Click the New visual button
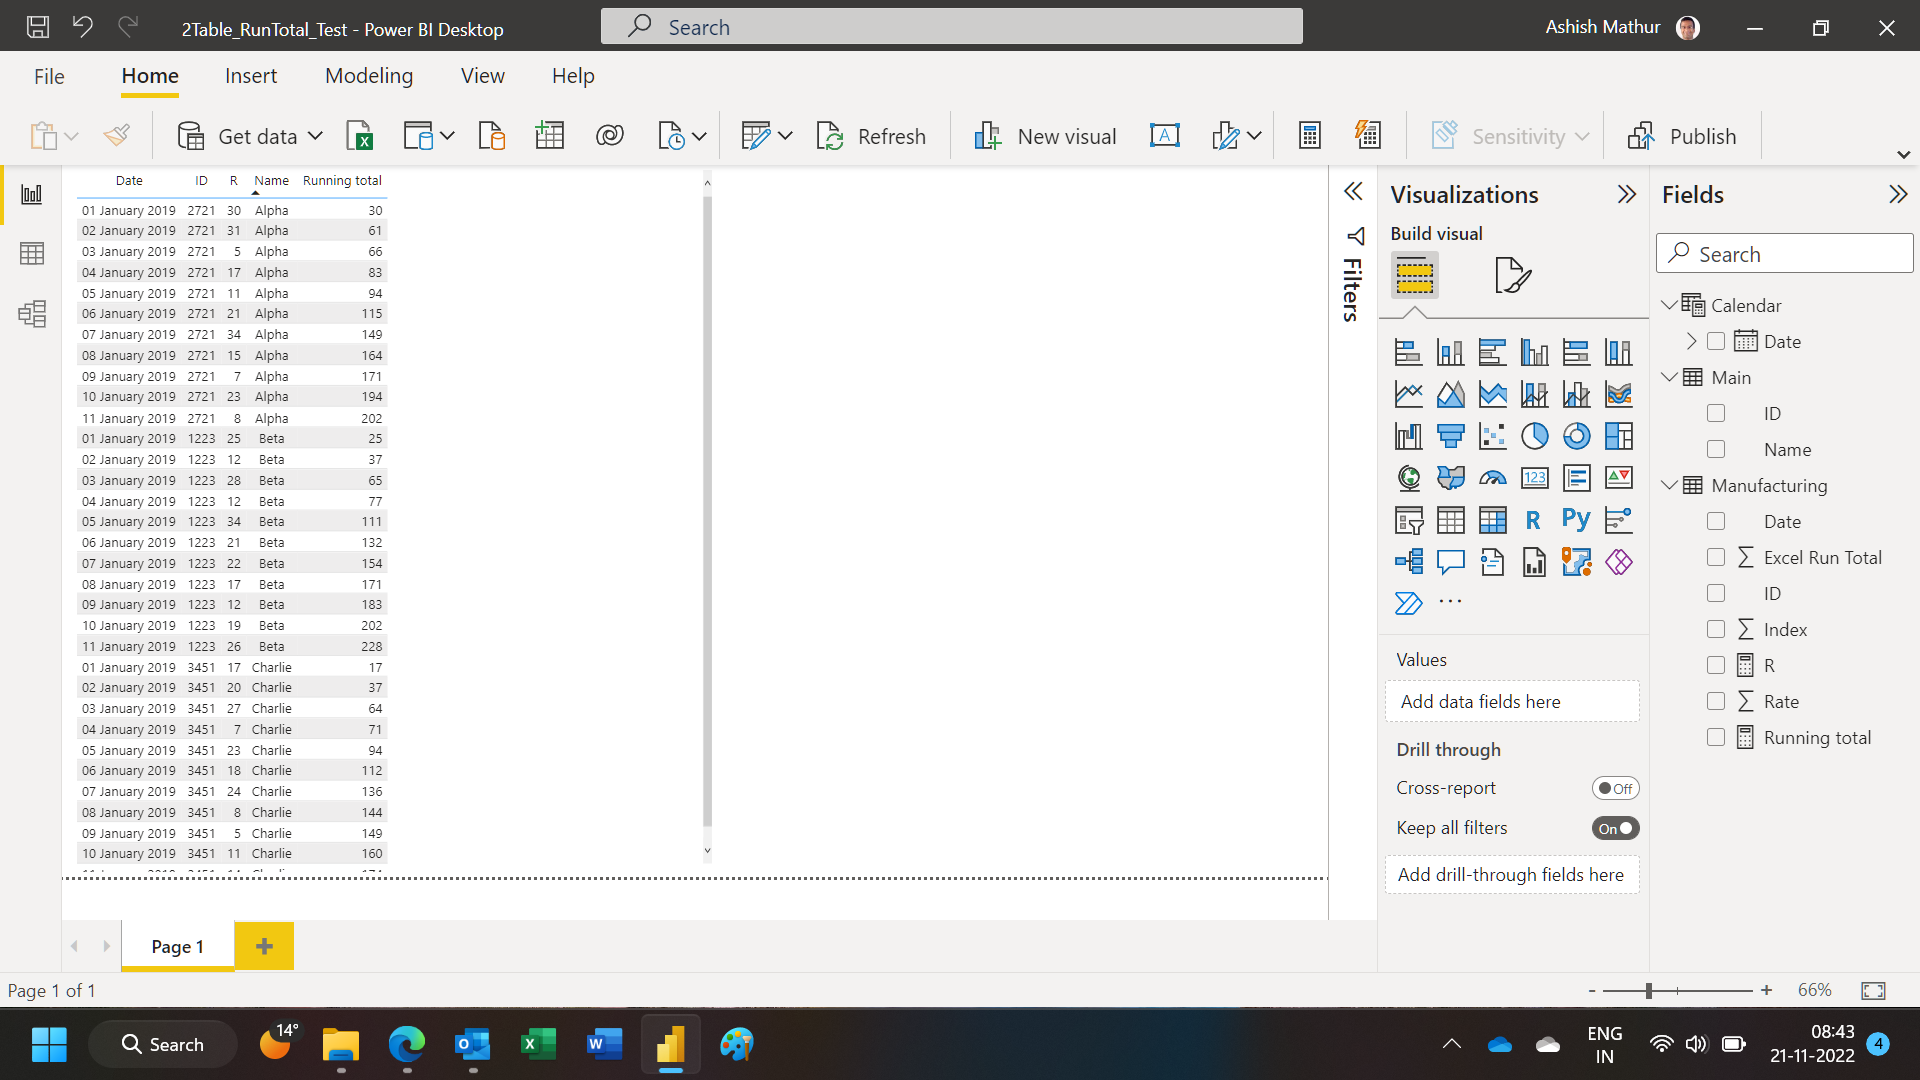1920x1080 pixels. (1045, 136)
